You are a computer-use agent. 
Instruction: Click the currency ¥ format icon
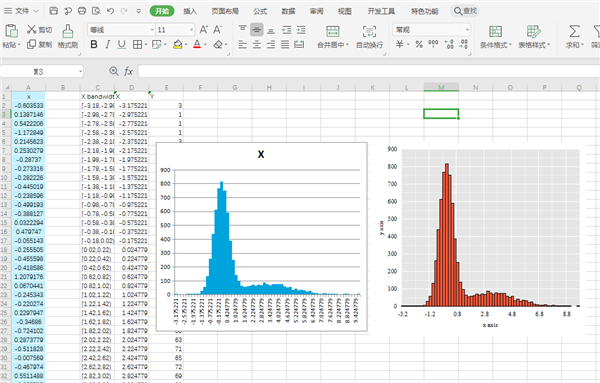[x=399, y=44]
